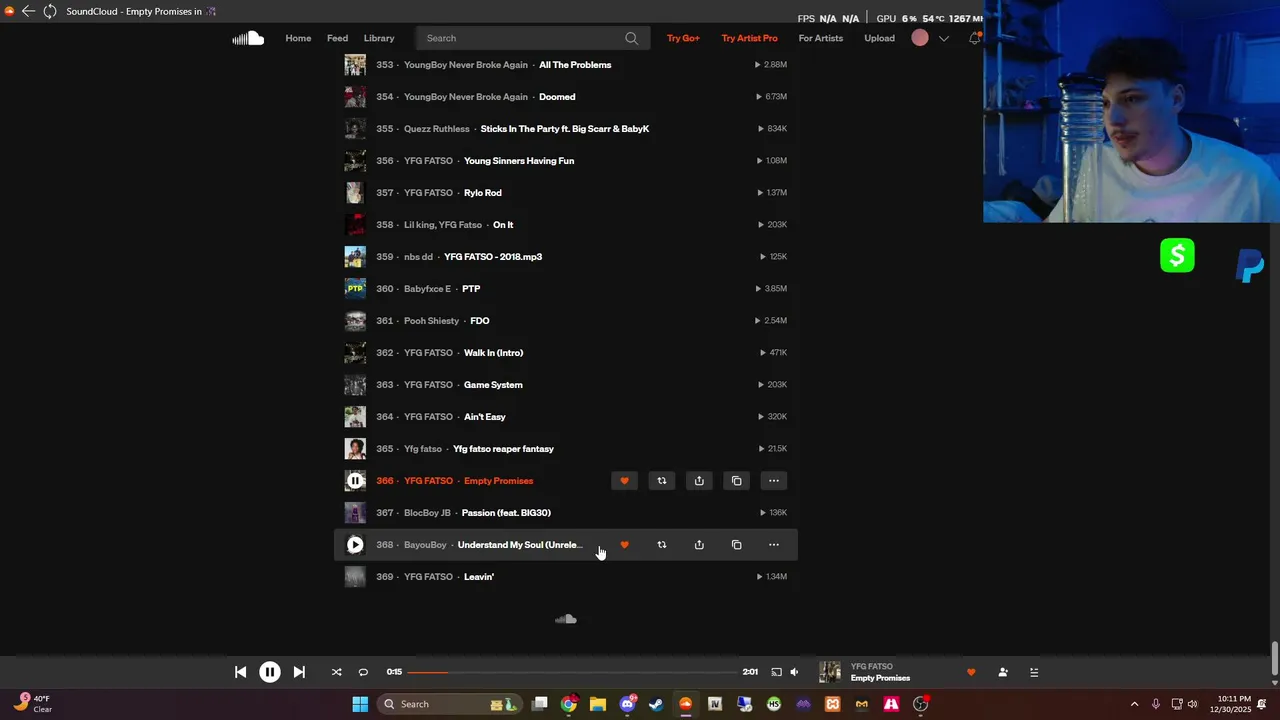
Task: Open the Windows Start menu
Action: pos(360,704)
